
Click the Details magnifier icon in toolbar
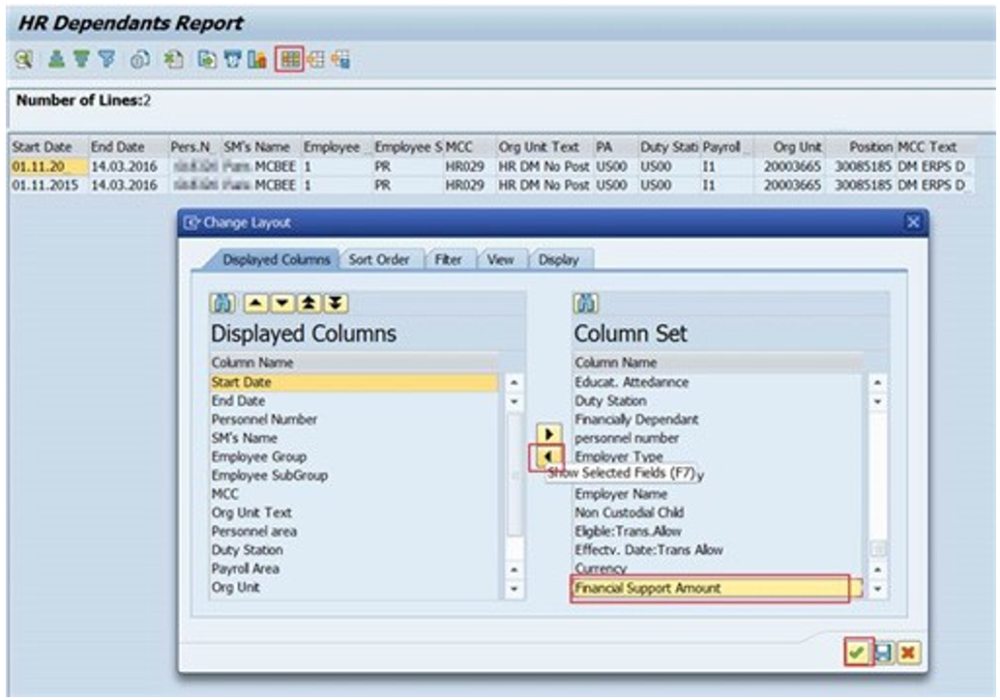24,60
